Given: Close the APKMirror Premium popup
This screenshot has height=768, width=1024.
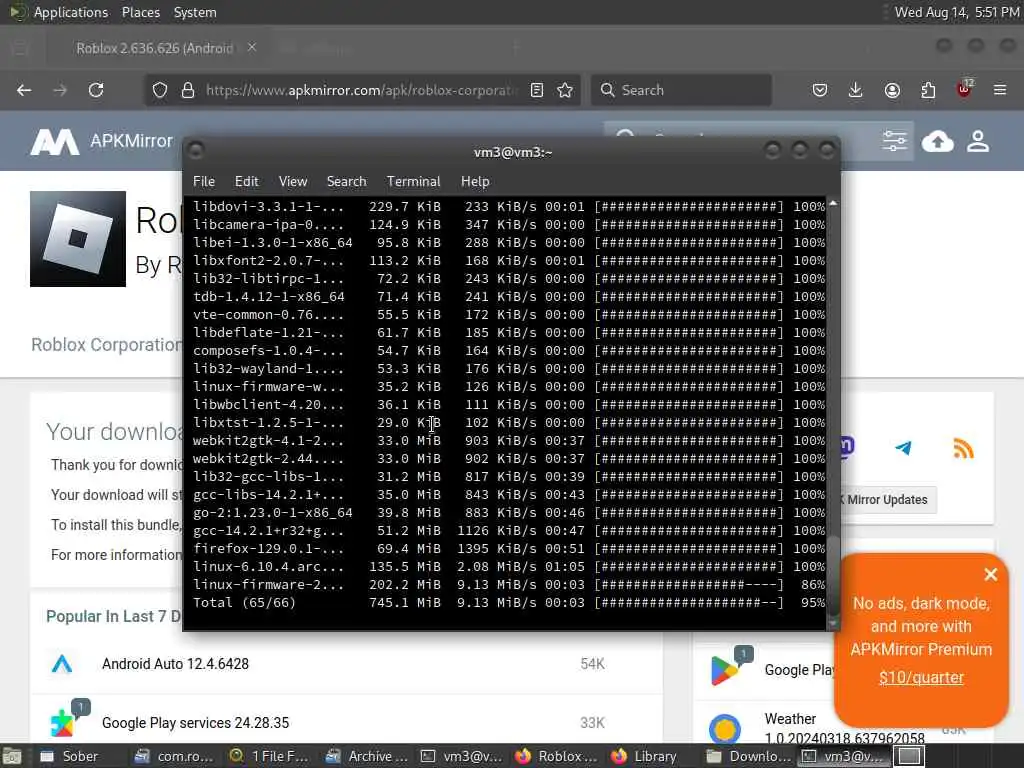Looking at the screenshot, I should coord(991,574).
